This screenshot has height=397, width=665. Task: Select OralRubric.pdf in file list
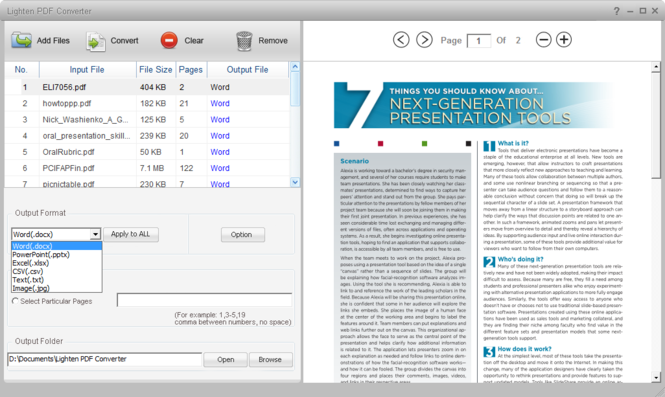tap(68, 152)
